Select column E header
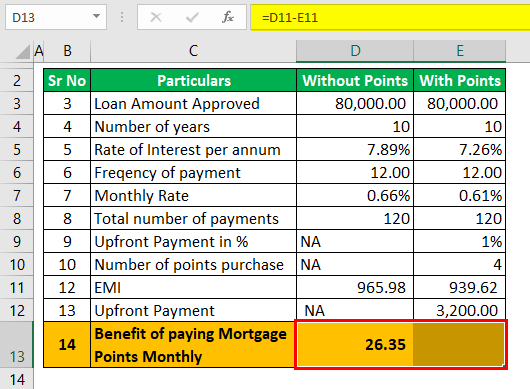 [460, 51]
